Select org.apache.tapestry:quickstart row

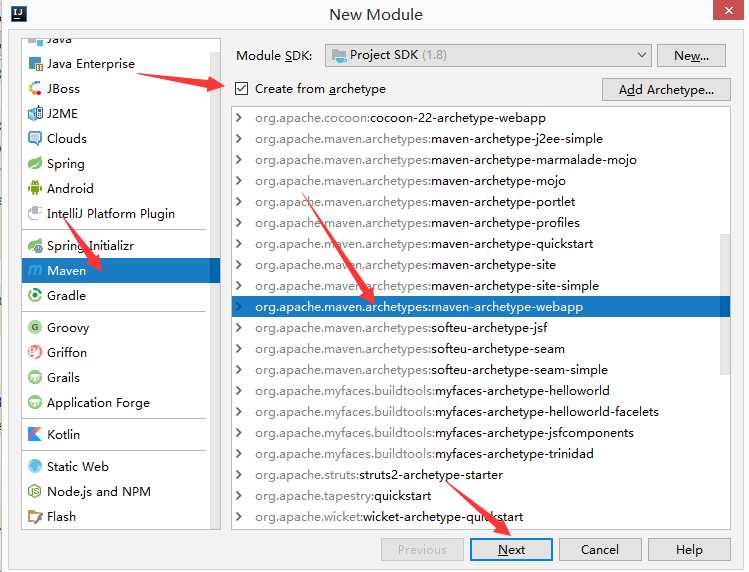click(481, 496)
